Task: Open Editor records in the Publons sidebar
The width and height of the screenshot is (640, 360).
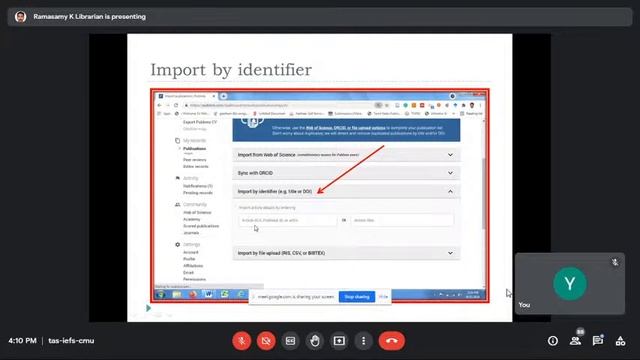Action: pos(196,167)
